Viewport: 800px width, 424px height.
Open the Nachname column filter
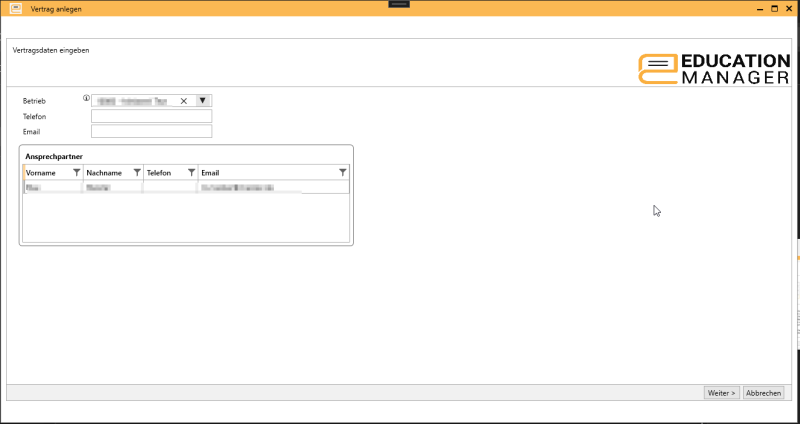137,173
